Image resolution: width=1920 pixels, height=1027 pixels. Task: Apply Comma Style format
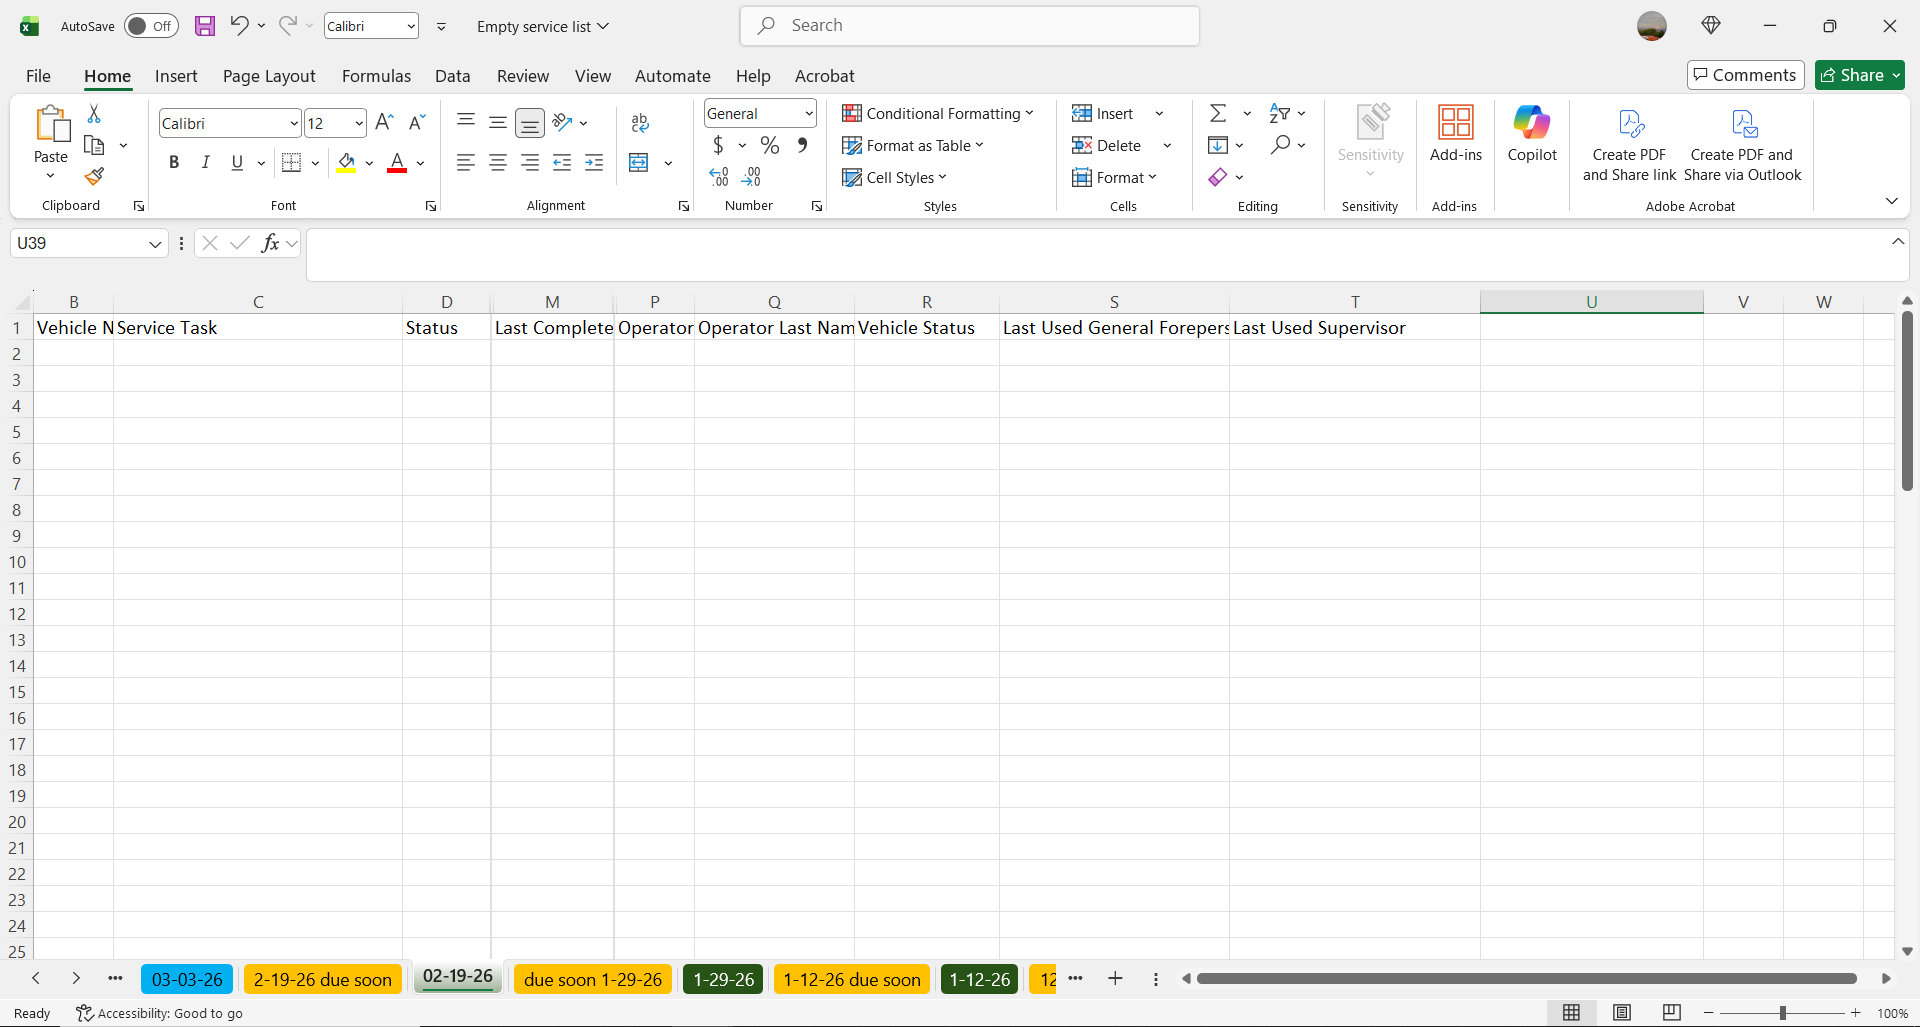(x=802, y=146)
